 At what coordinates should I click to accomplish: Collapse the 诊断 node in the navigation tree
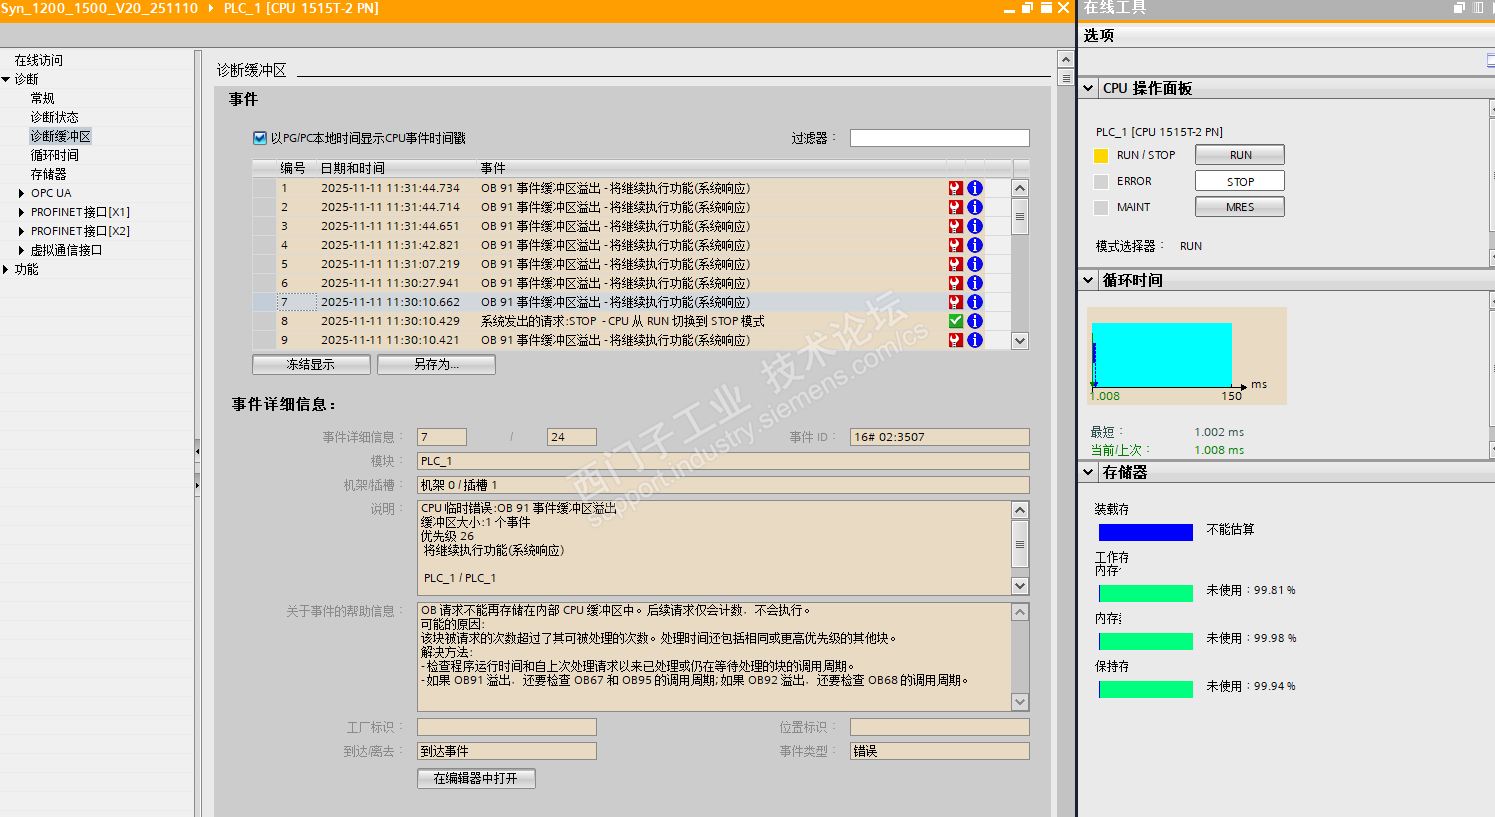[6, 79]
